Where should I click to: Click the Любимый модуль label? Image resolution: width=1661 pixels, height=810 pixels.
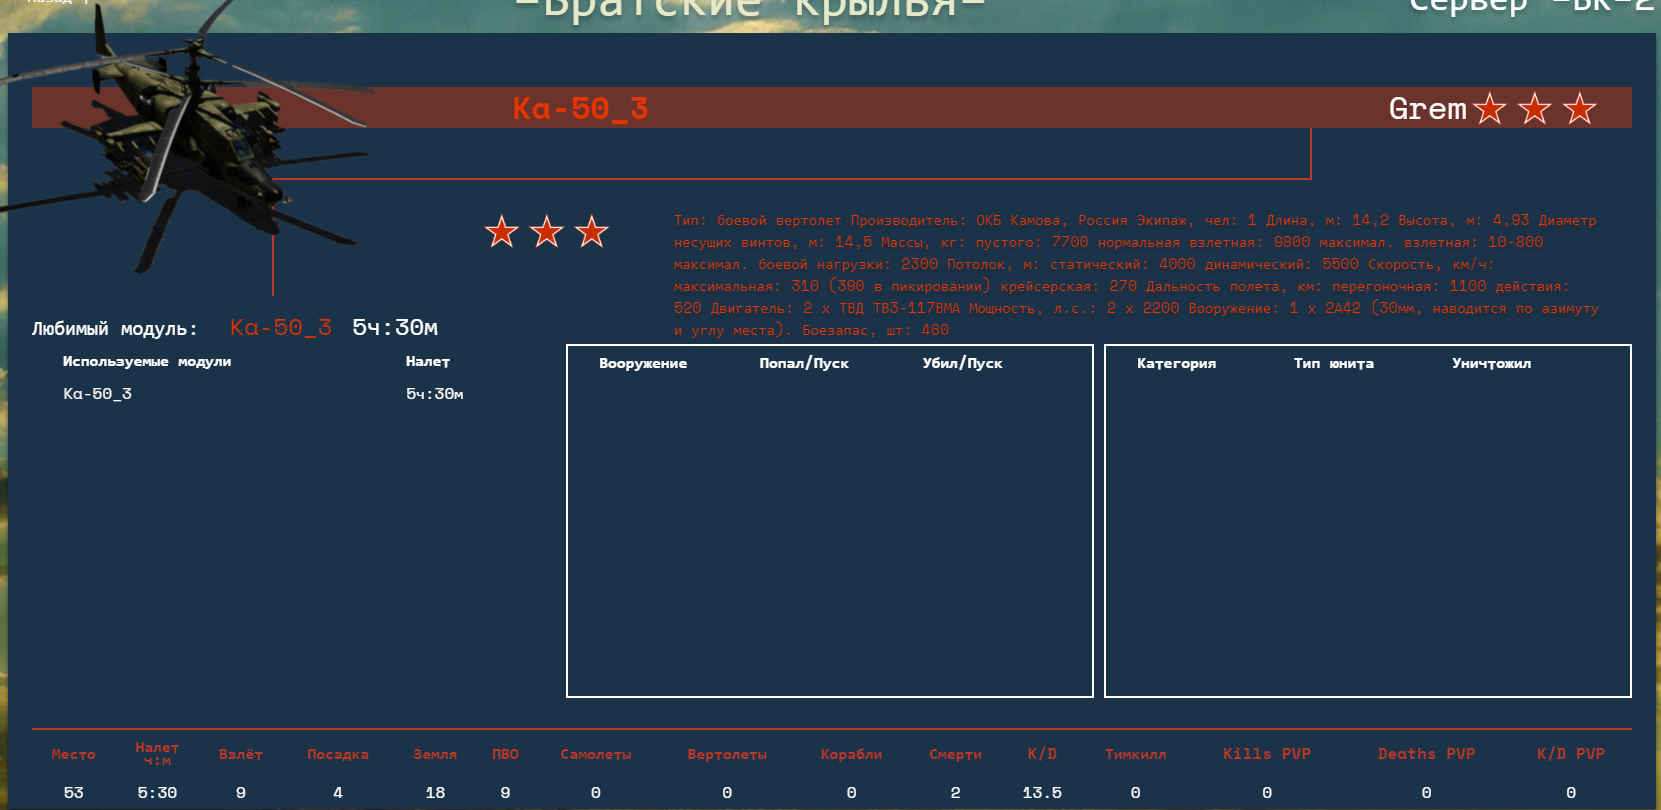[115, 329]
